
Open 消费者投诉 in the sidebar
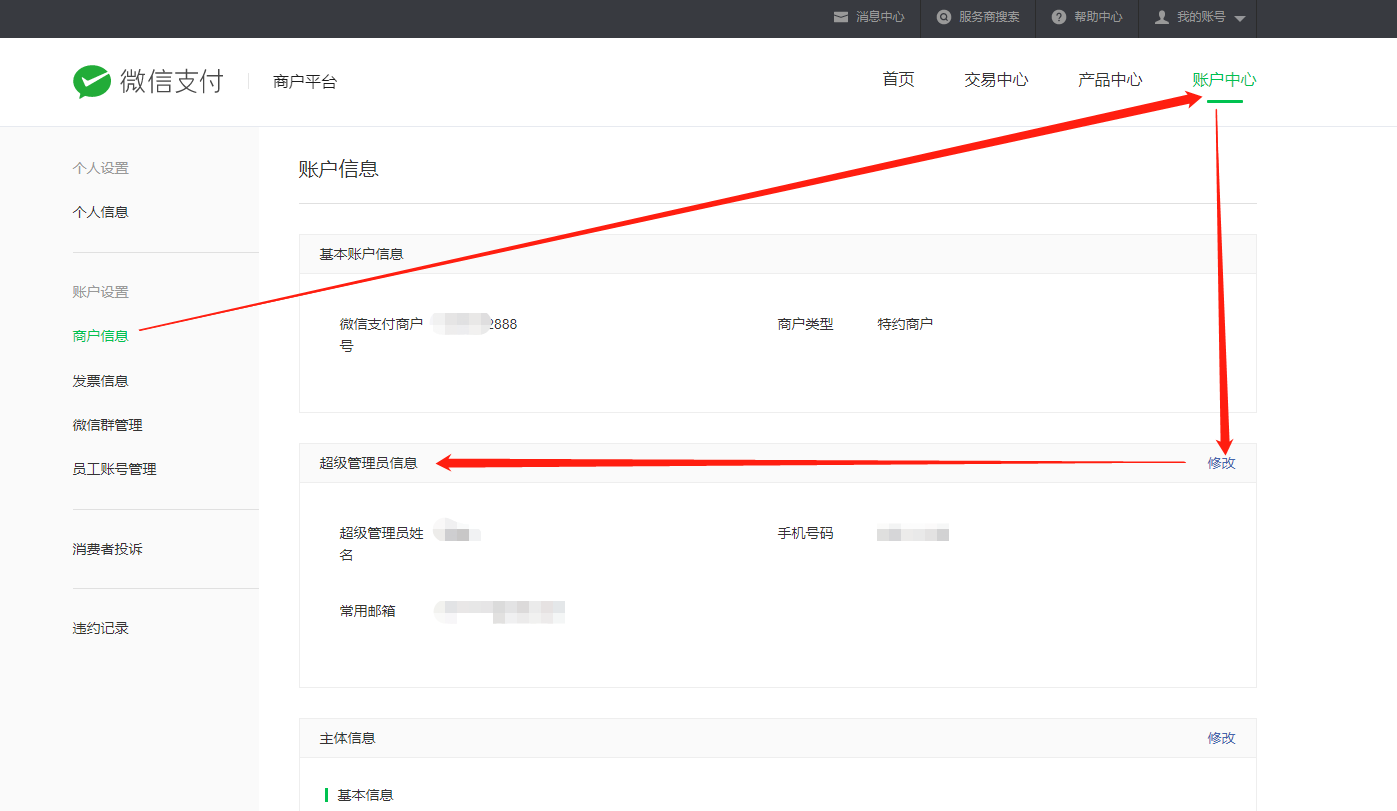pos(108,549)
